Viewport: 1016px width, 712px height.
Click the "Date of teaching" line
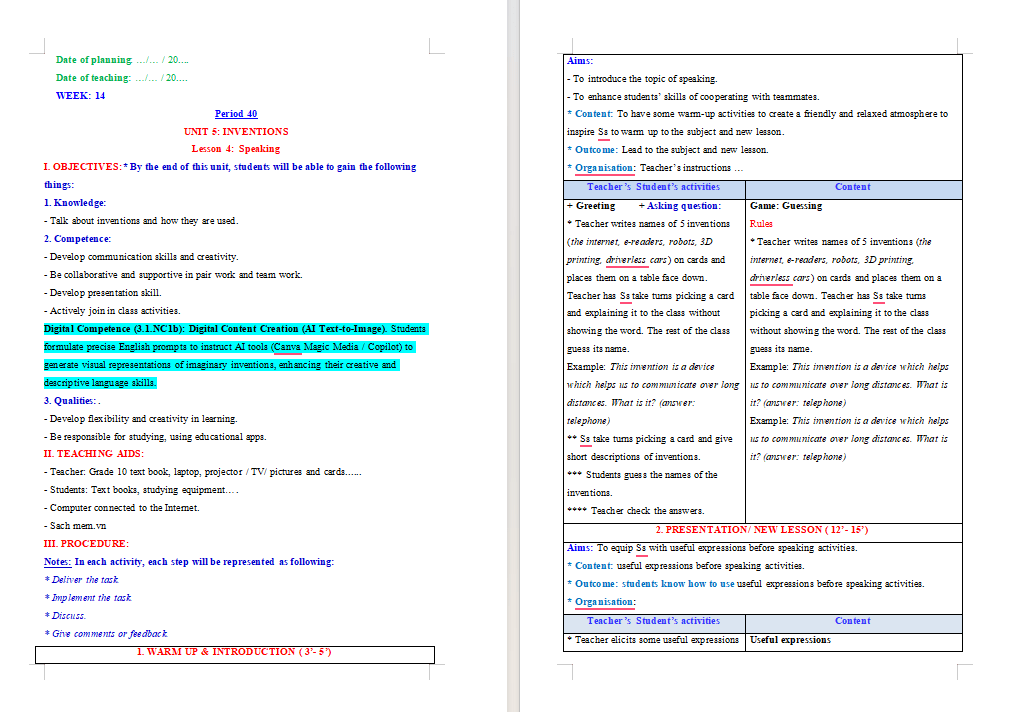[121, 78]
